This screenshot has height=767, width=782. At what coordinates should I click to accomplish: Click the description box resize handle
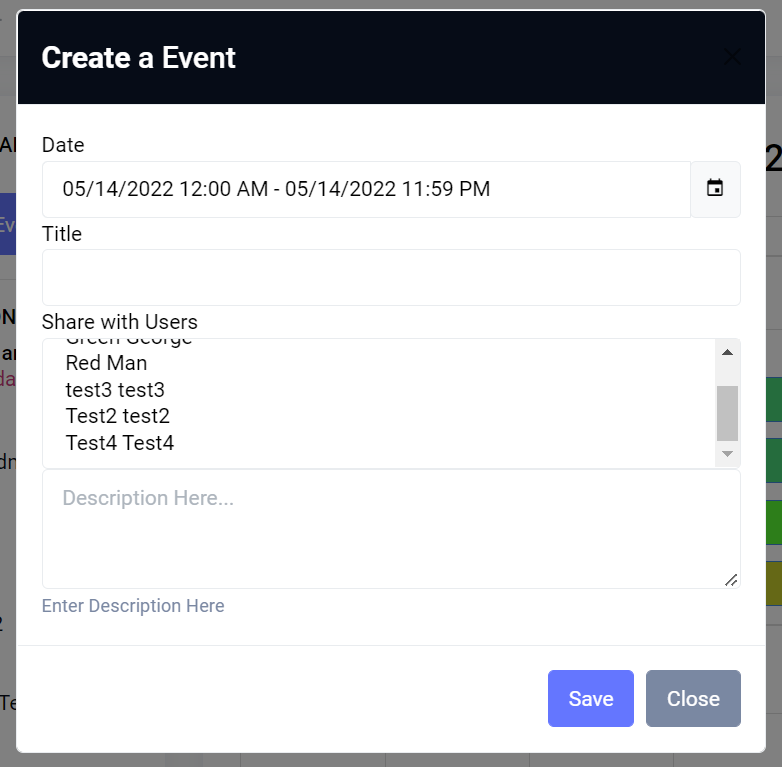tap(731, 579)
